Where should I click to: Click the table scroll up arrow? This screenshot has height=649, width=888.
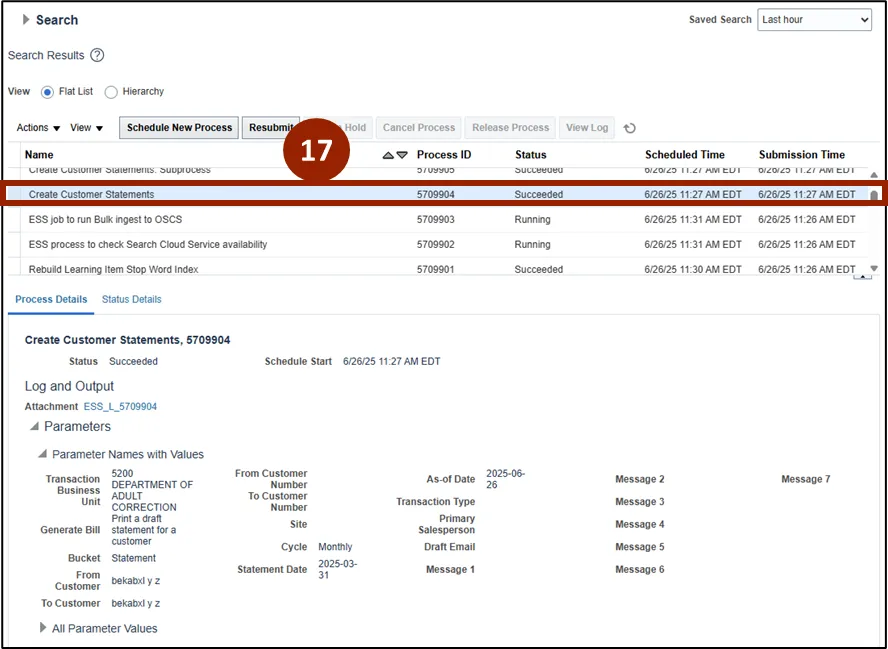point(874,175)
